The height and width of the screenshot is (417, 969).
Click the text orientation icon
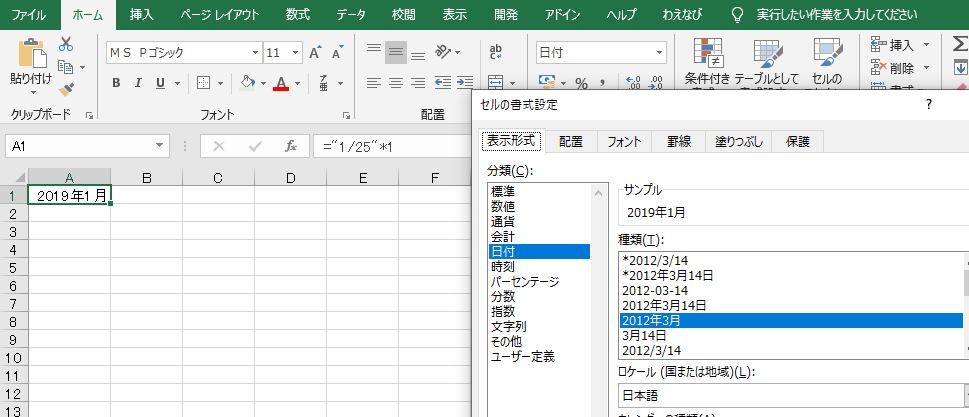point(444,52)
